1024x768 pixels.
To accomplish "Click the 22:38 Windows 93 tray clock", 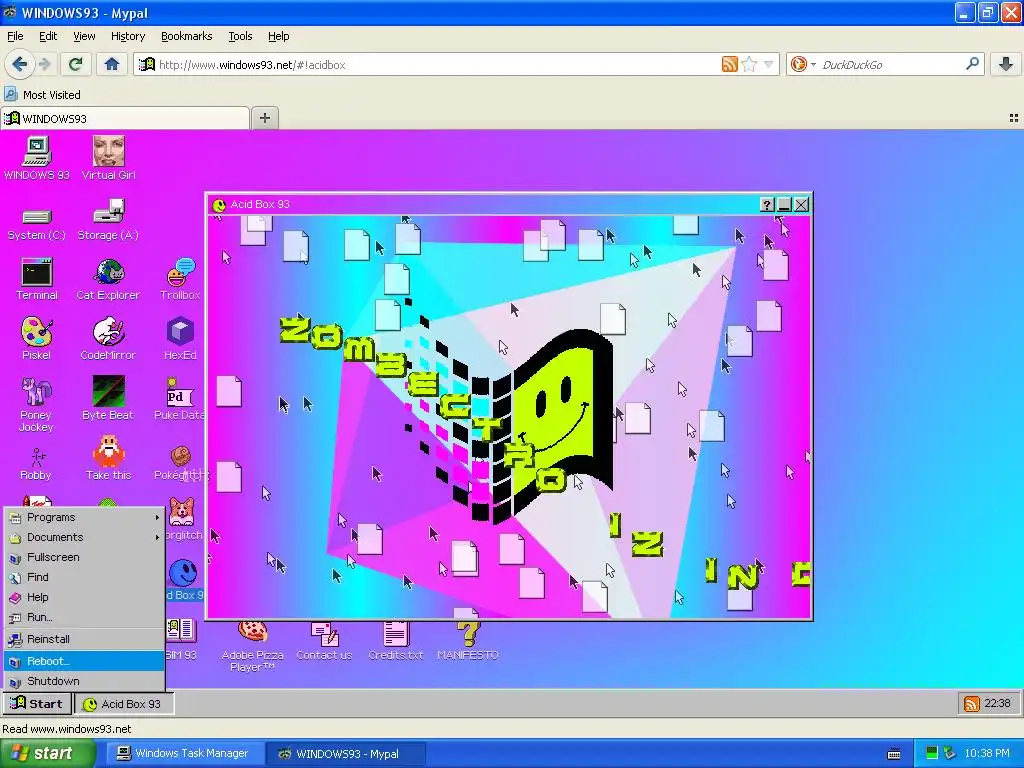I will (997, 703).
